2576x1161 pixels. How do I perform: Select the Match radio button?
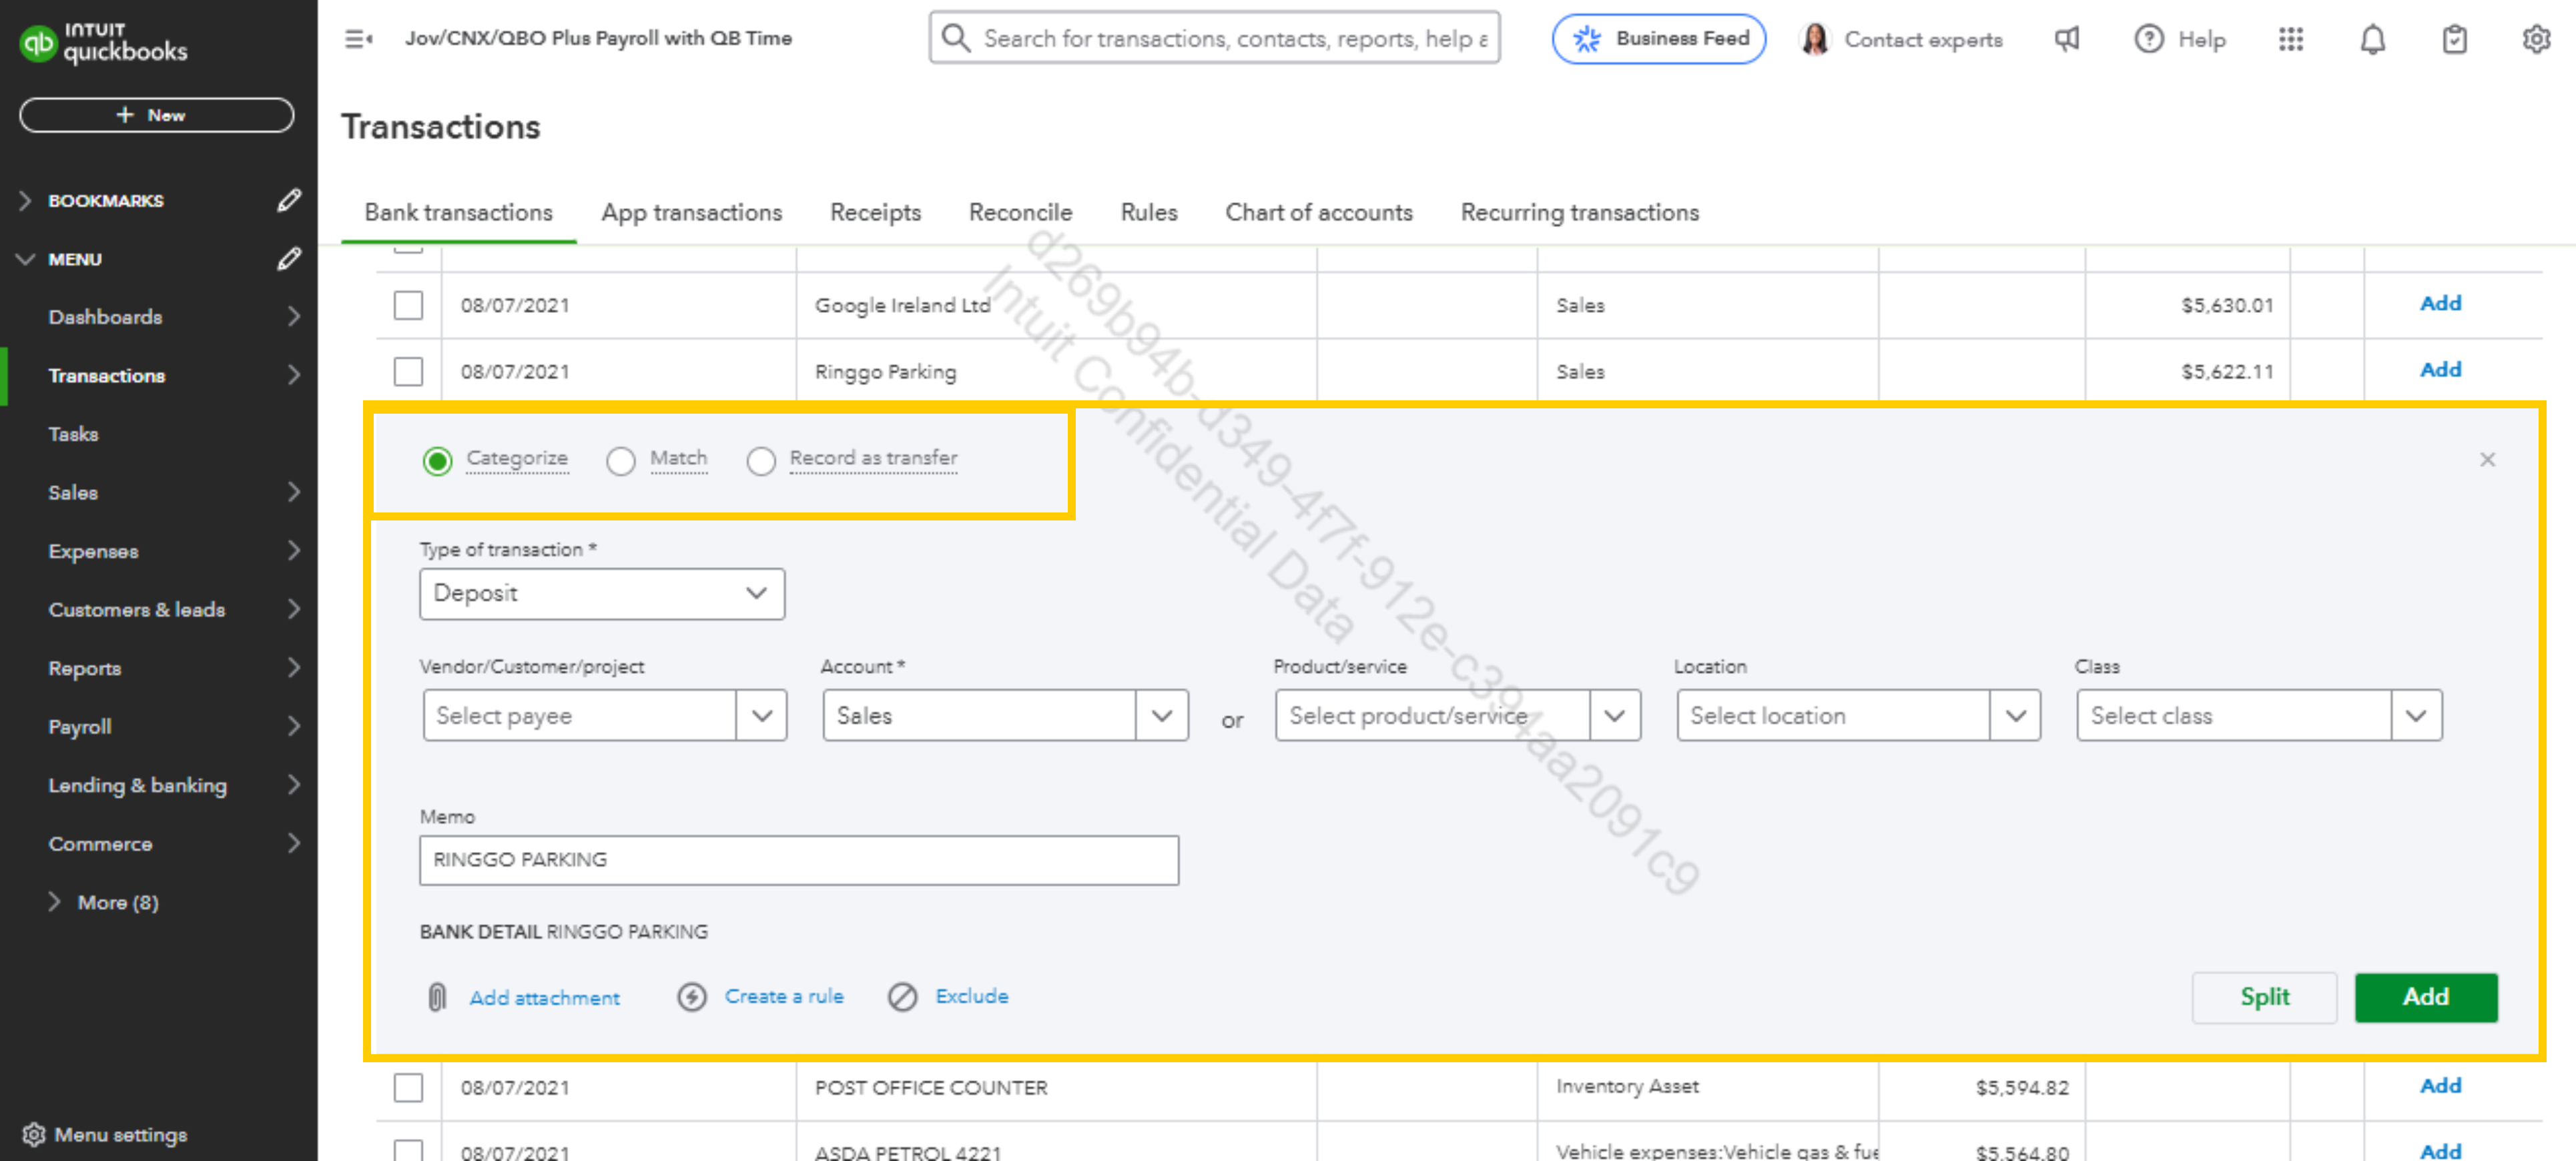pos(621,460)
